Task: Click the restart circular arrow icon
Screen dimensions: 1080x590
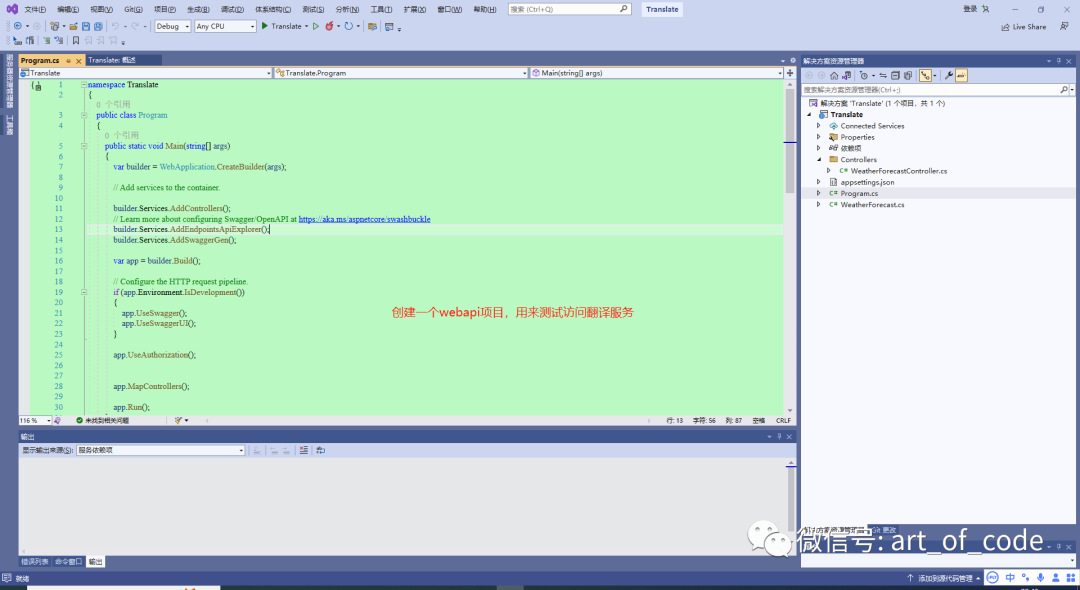Action: click(349, 26)
